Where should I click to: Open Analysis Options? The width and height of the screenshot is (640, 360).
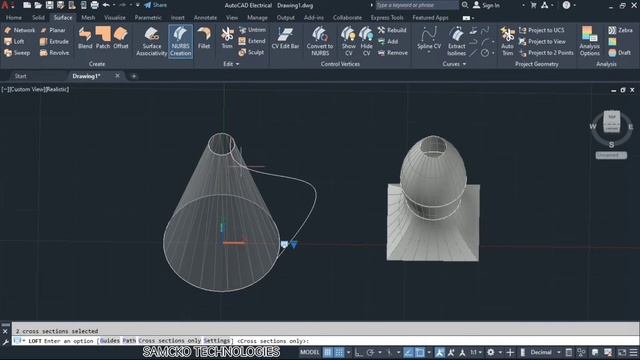pyautogui.click(x=589, y=41)
